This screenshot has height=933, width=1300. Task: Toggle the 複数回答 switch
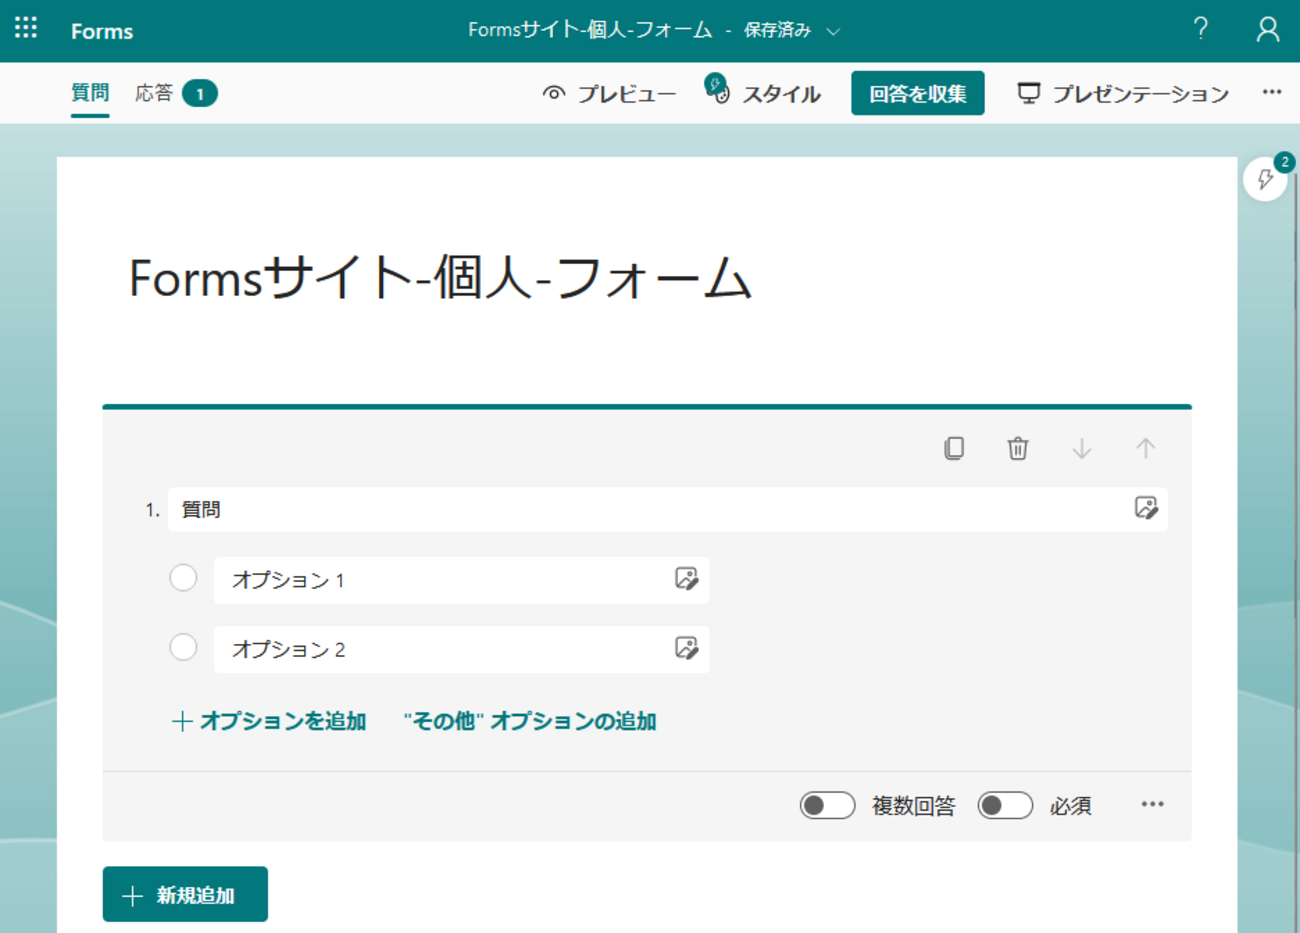point(827,805)
